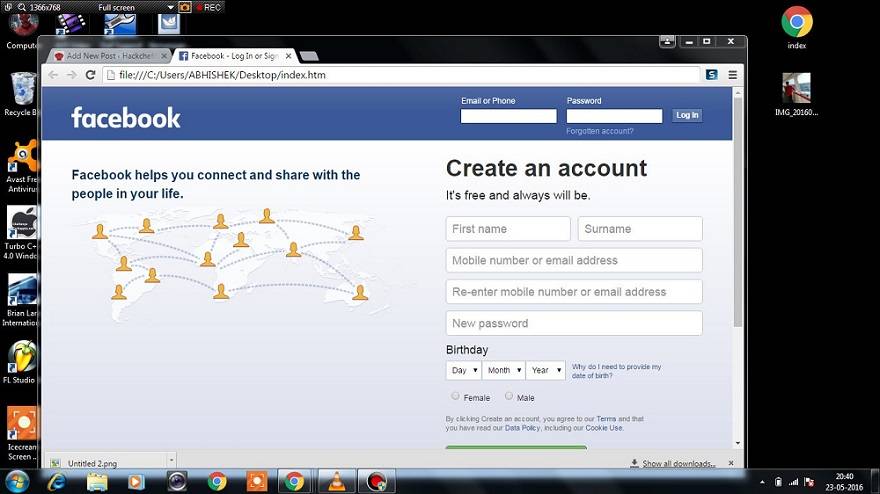Click the page vertical scrollbar thumb

click(x=738, y=212)
